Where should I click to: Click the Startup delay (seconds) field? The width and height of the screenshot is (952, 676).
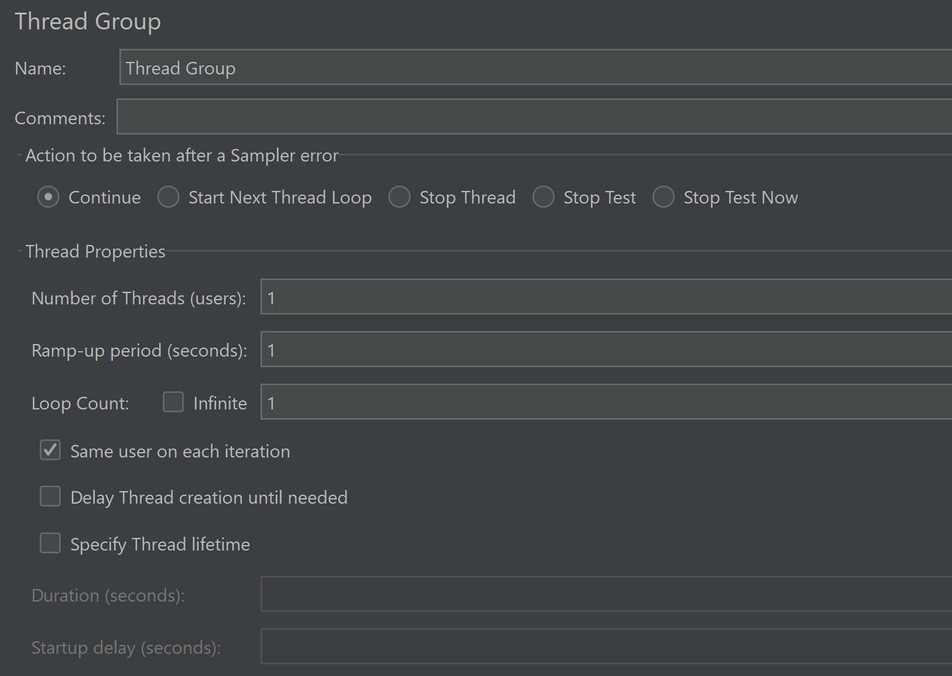tap(605, 647)
